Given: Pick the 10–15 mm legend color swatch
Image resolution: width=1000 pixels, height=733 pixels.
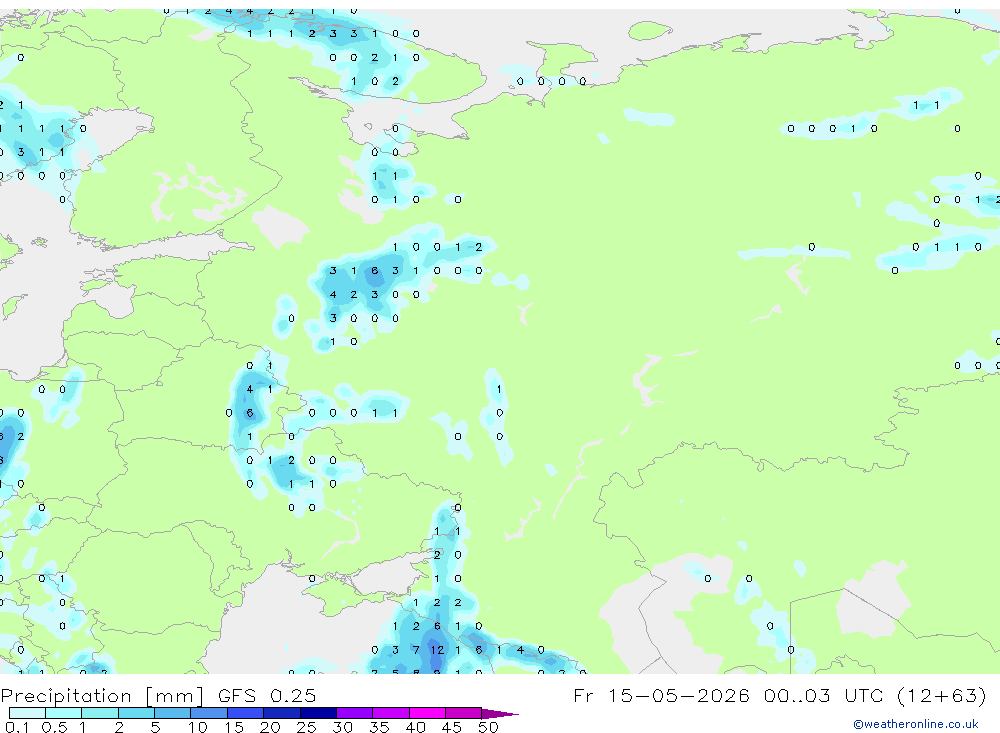Looking at the screenshot, I should pos(209,713).
